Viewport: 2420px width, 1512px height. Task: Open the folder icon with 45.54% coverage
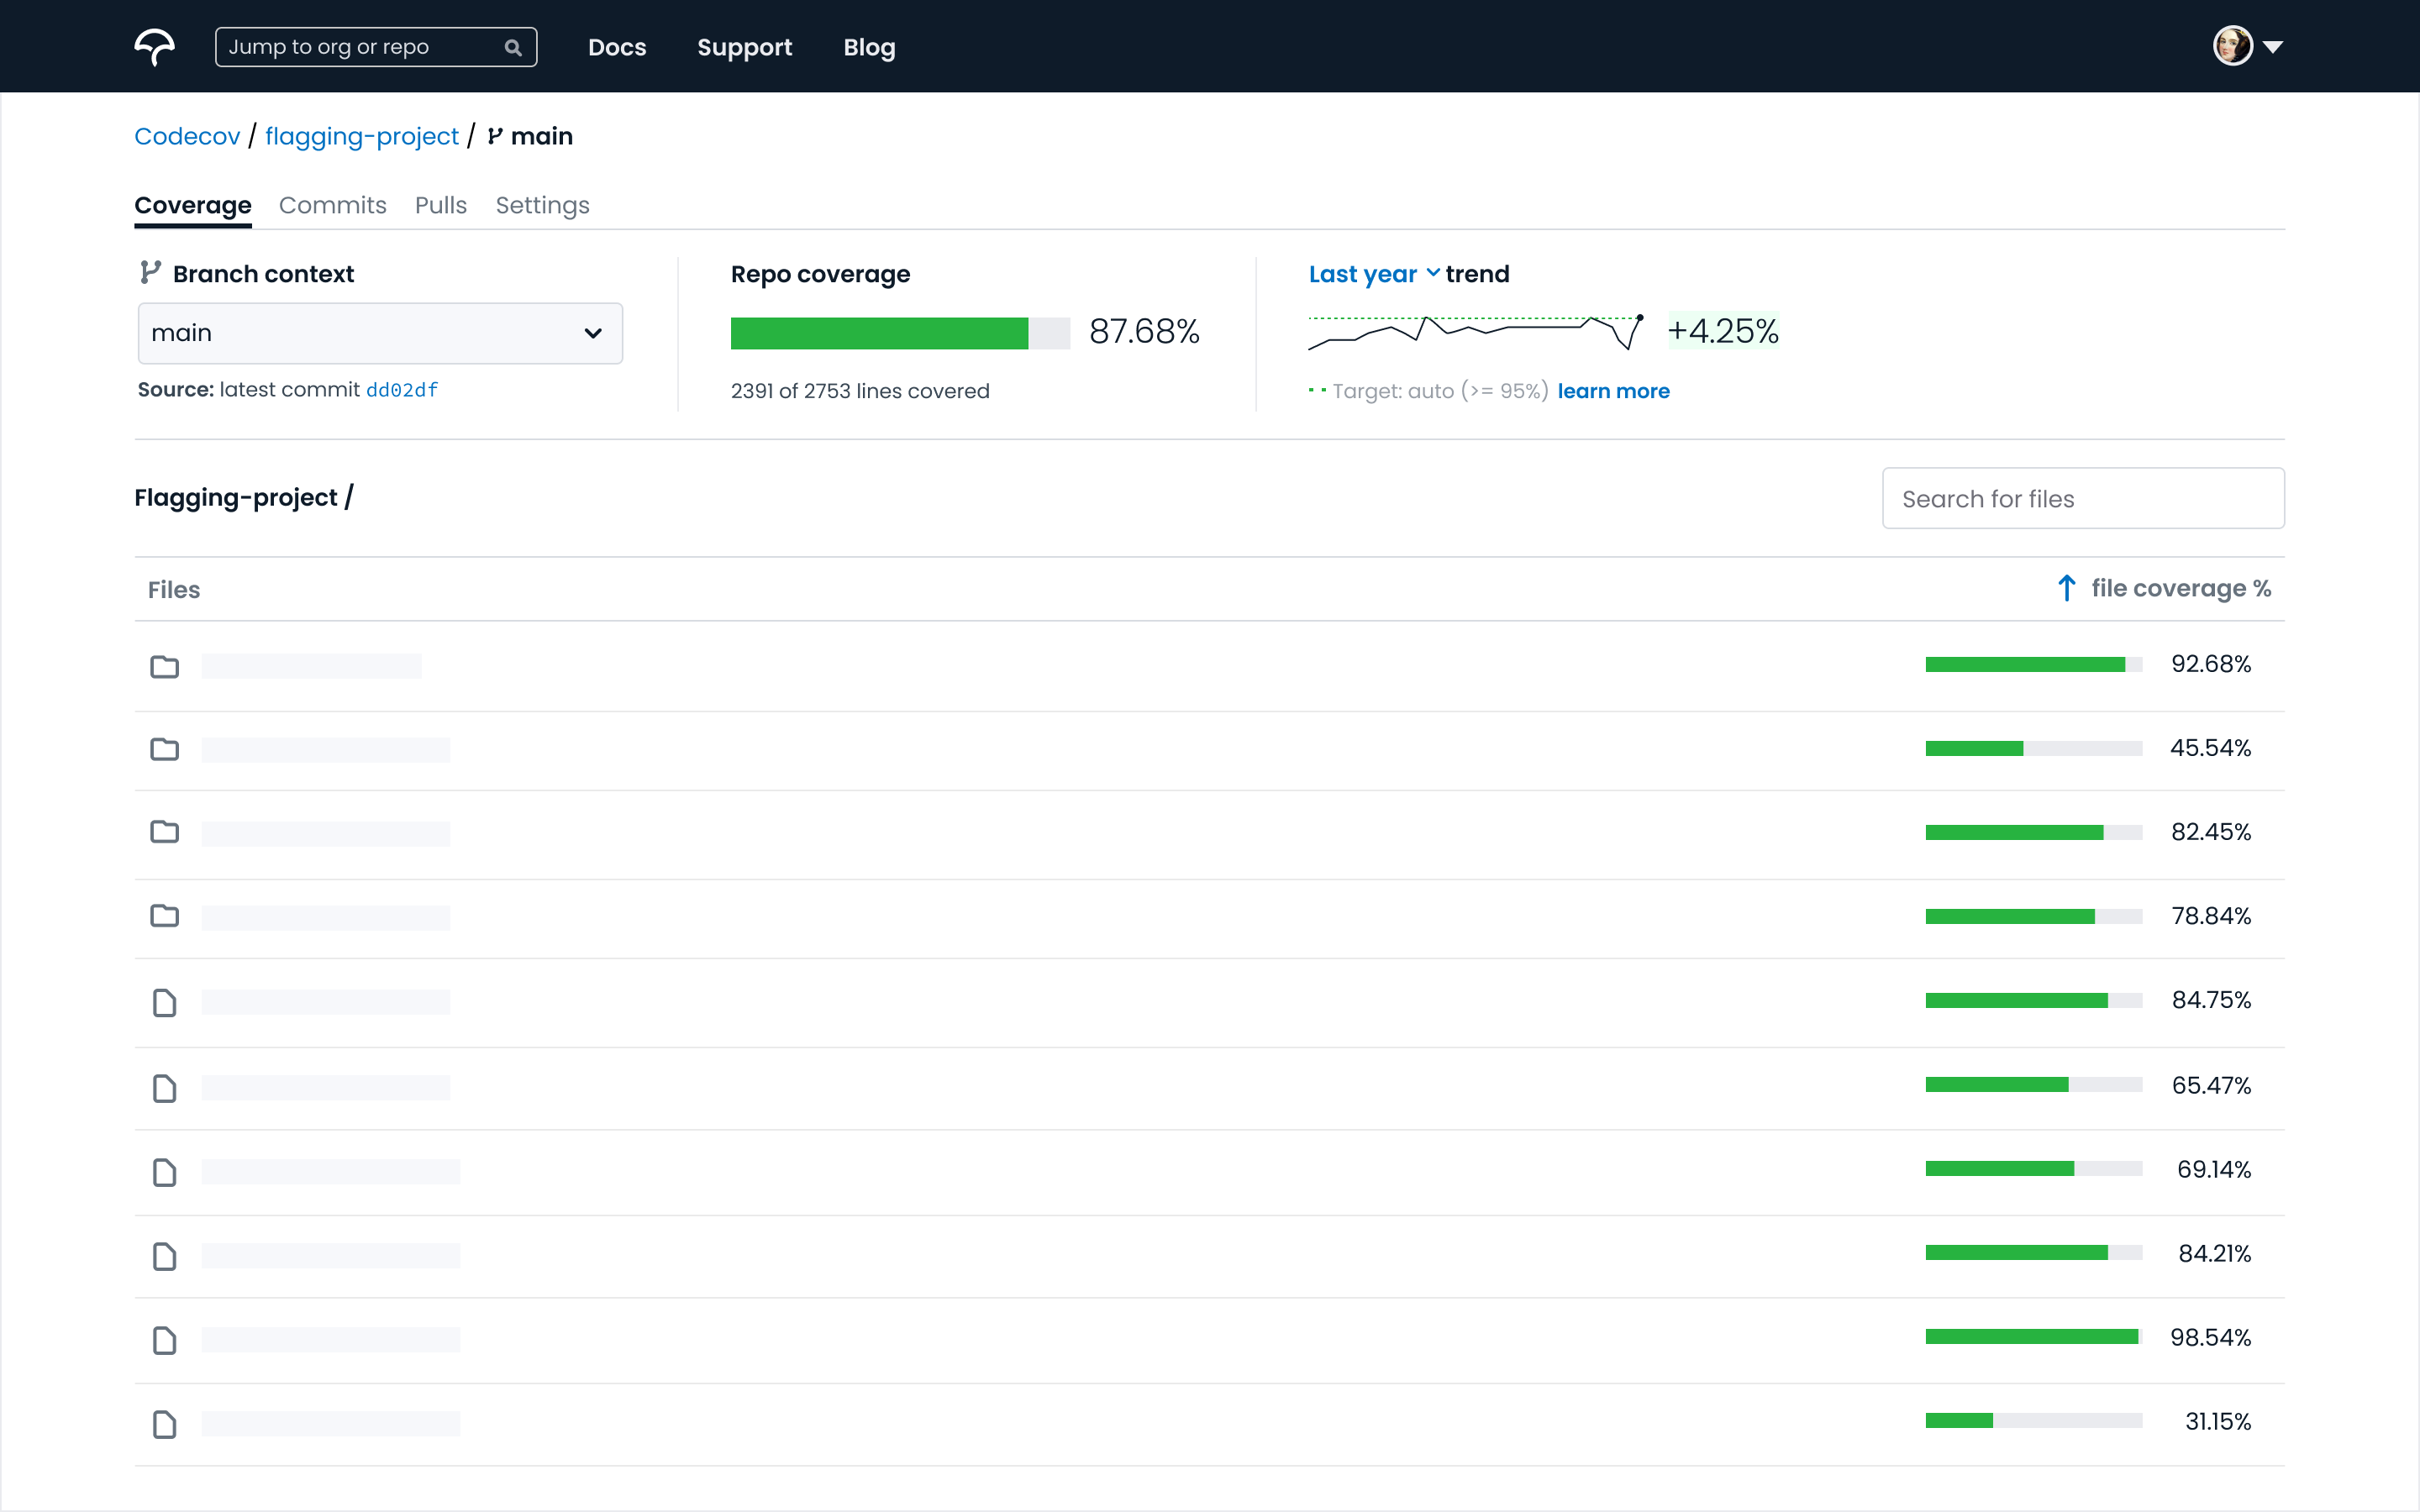tap(164, 749)
